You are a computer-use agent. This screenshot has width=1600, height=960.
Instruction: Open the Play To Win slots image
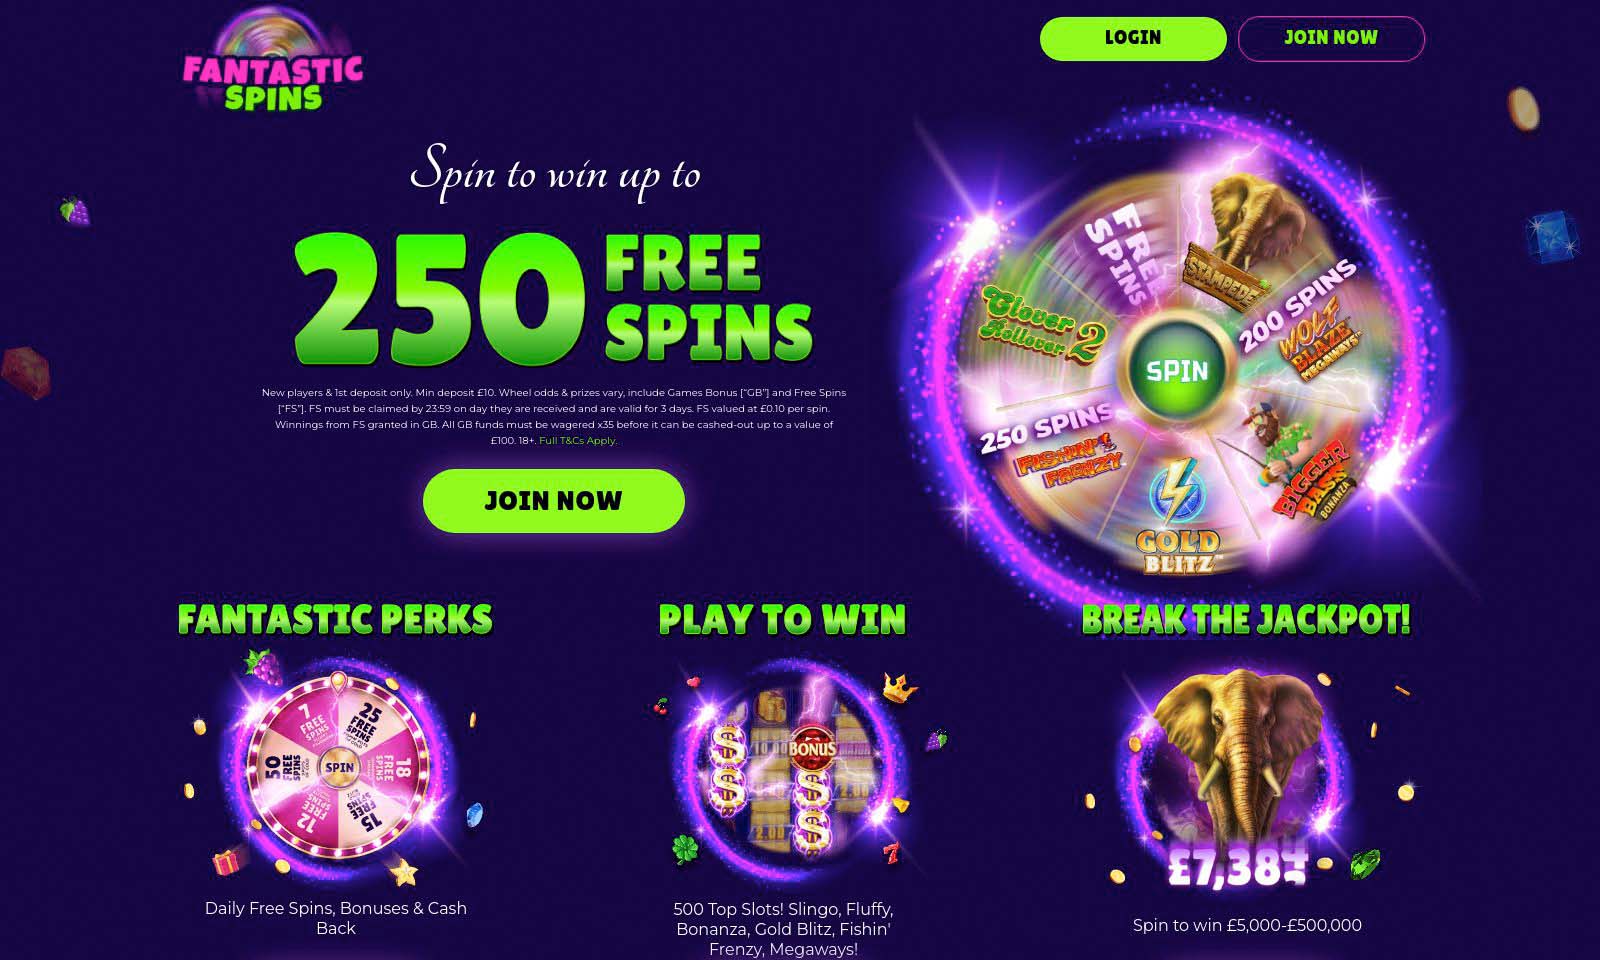click(784, 769)
